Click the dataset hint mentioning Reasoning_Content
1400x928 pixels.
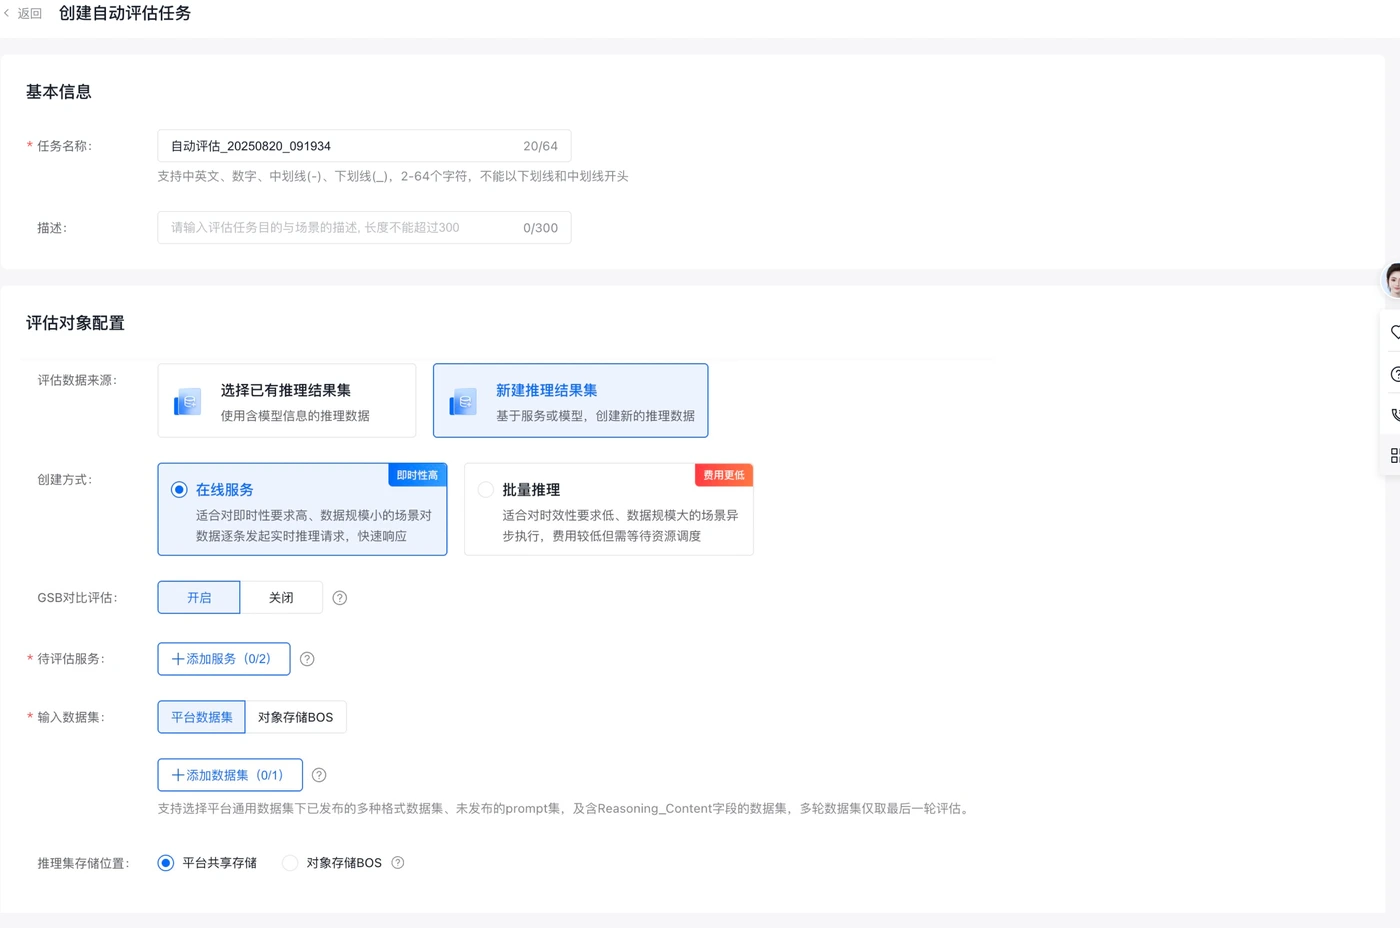tap(565, 808)
